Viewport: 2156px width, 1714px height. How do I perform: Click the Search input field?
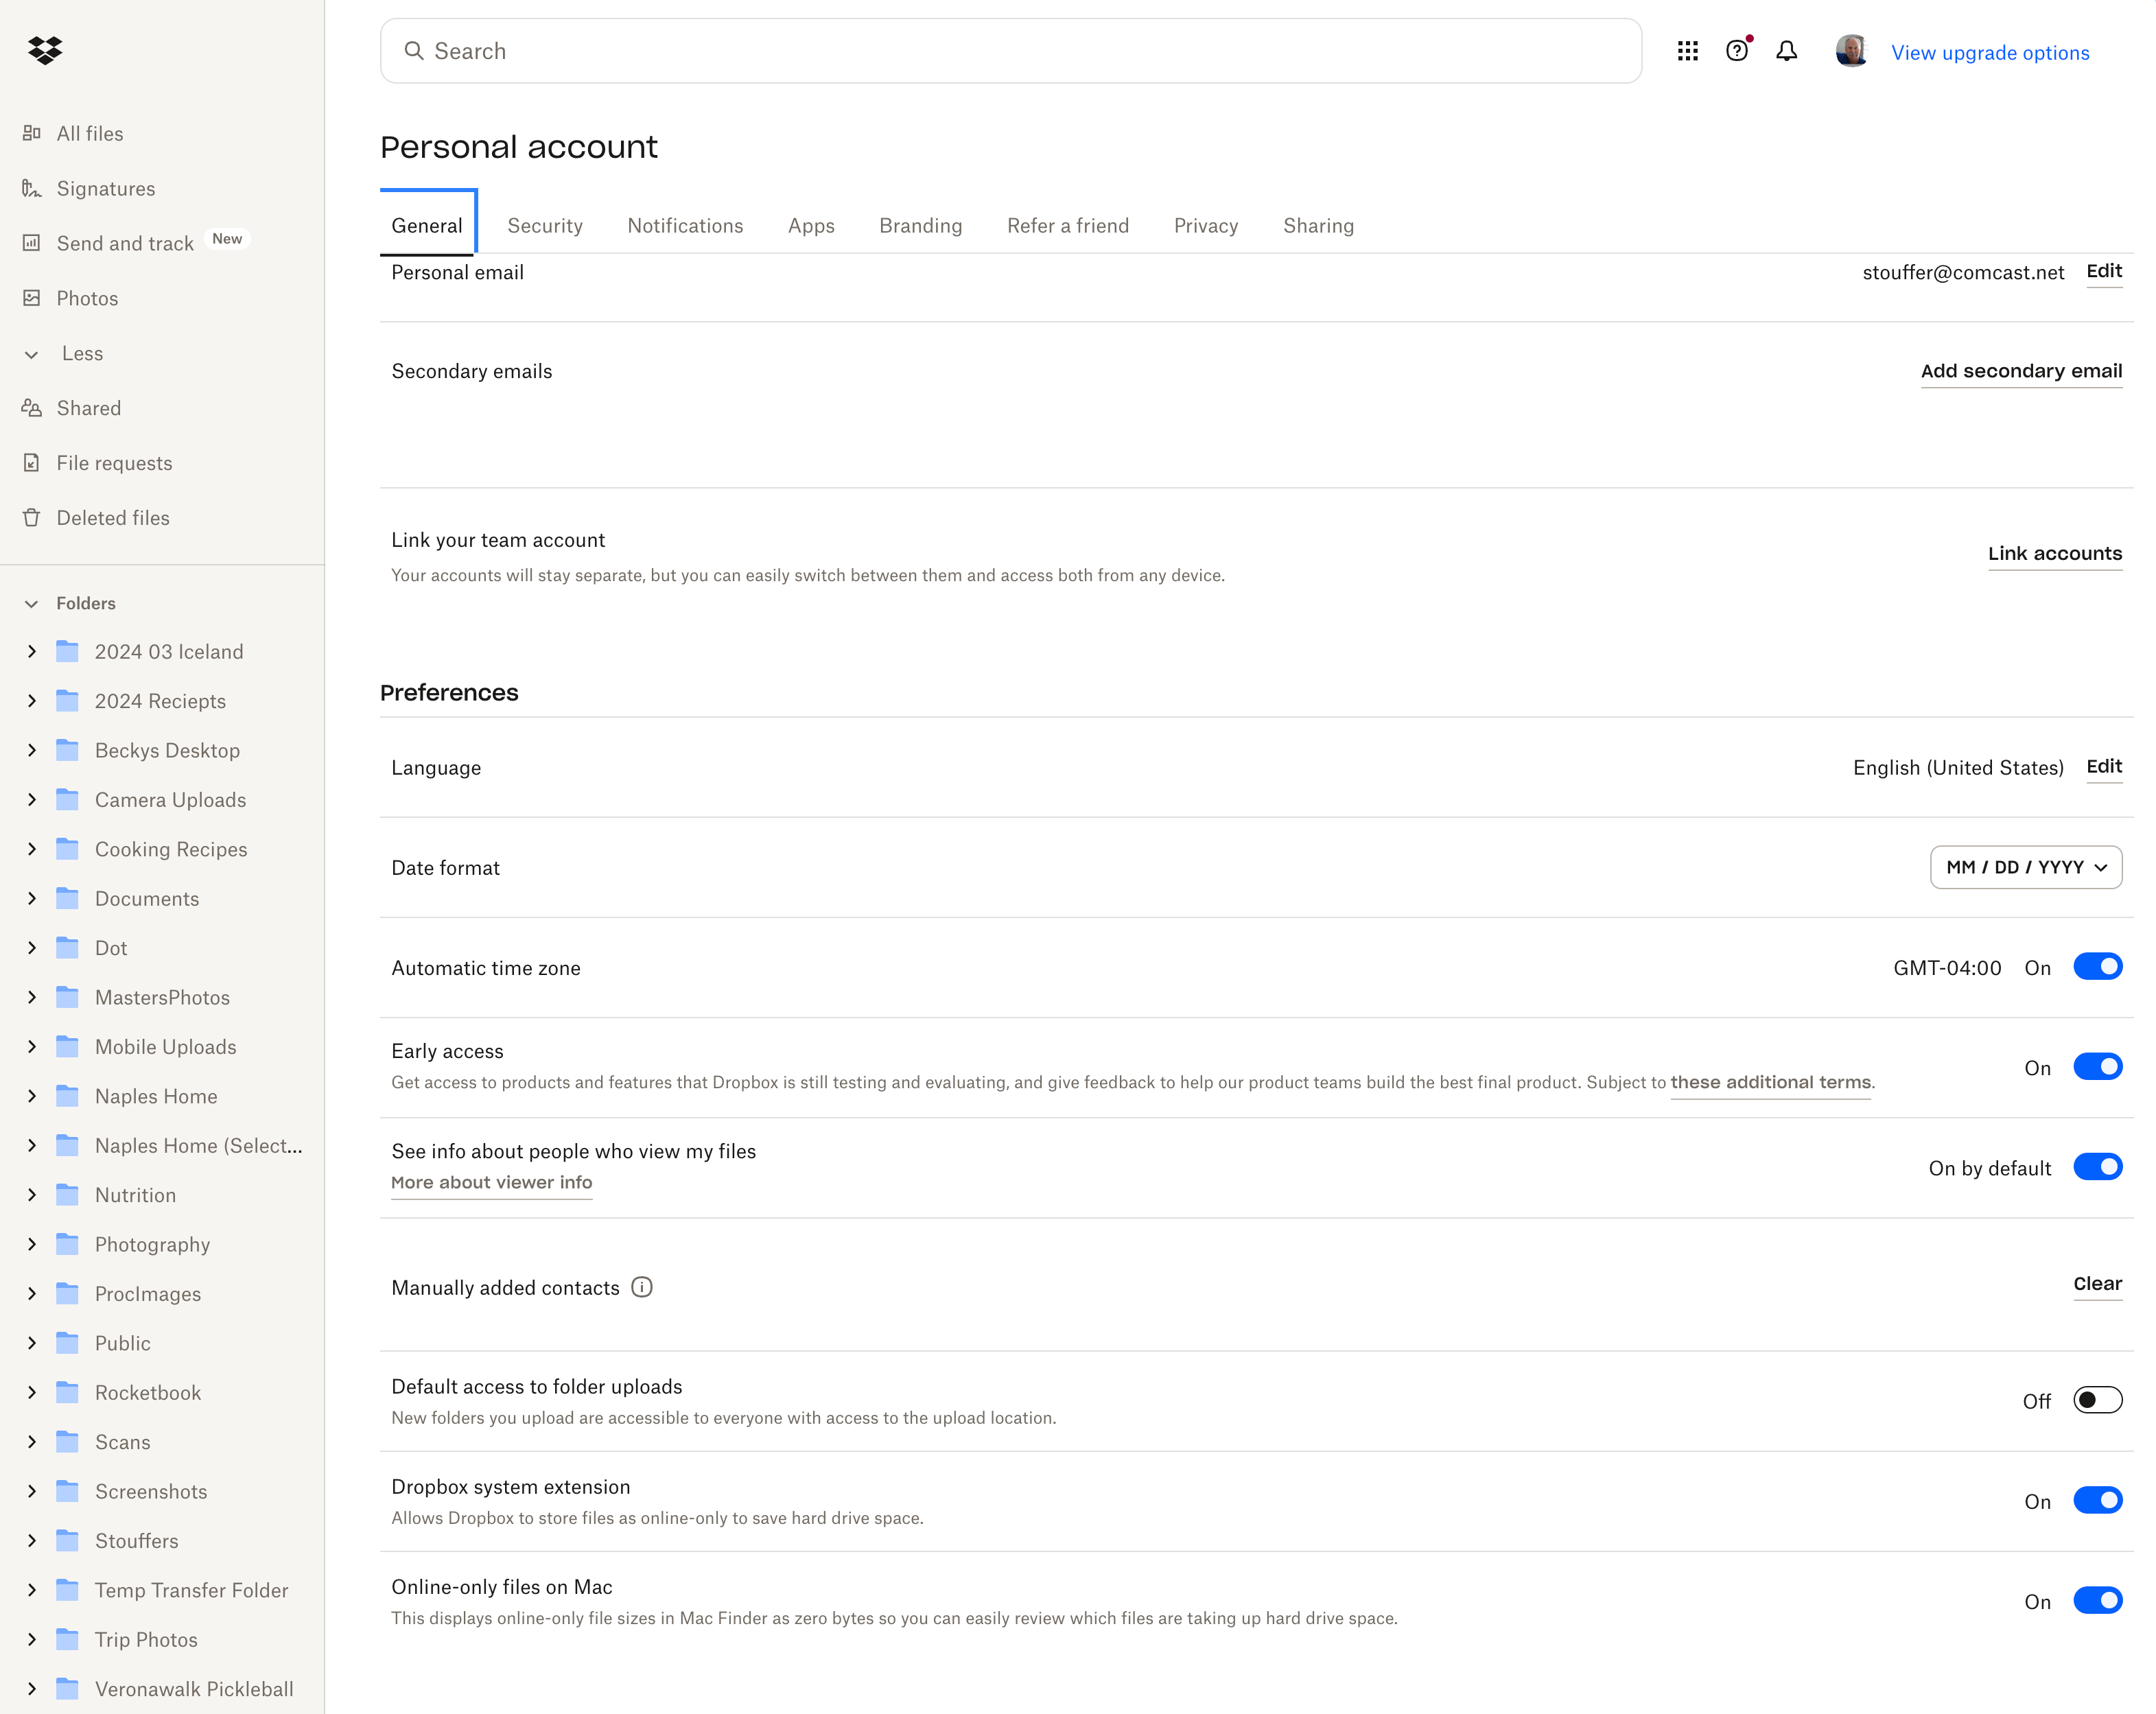(x=1010, y=51)
